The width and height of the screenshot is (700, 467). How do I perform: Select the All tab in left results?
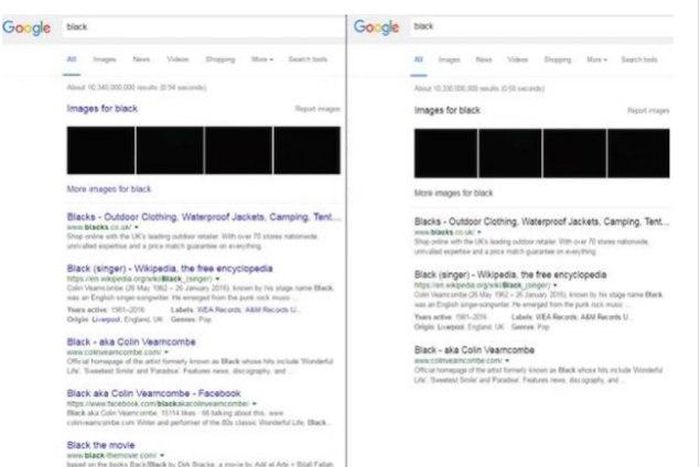[x=71, y=59]
